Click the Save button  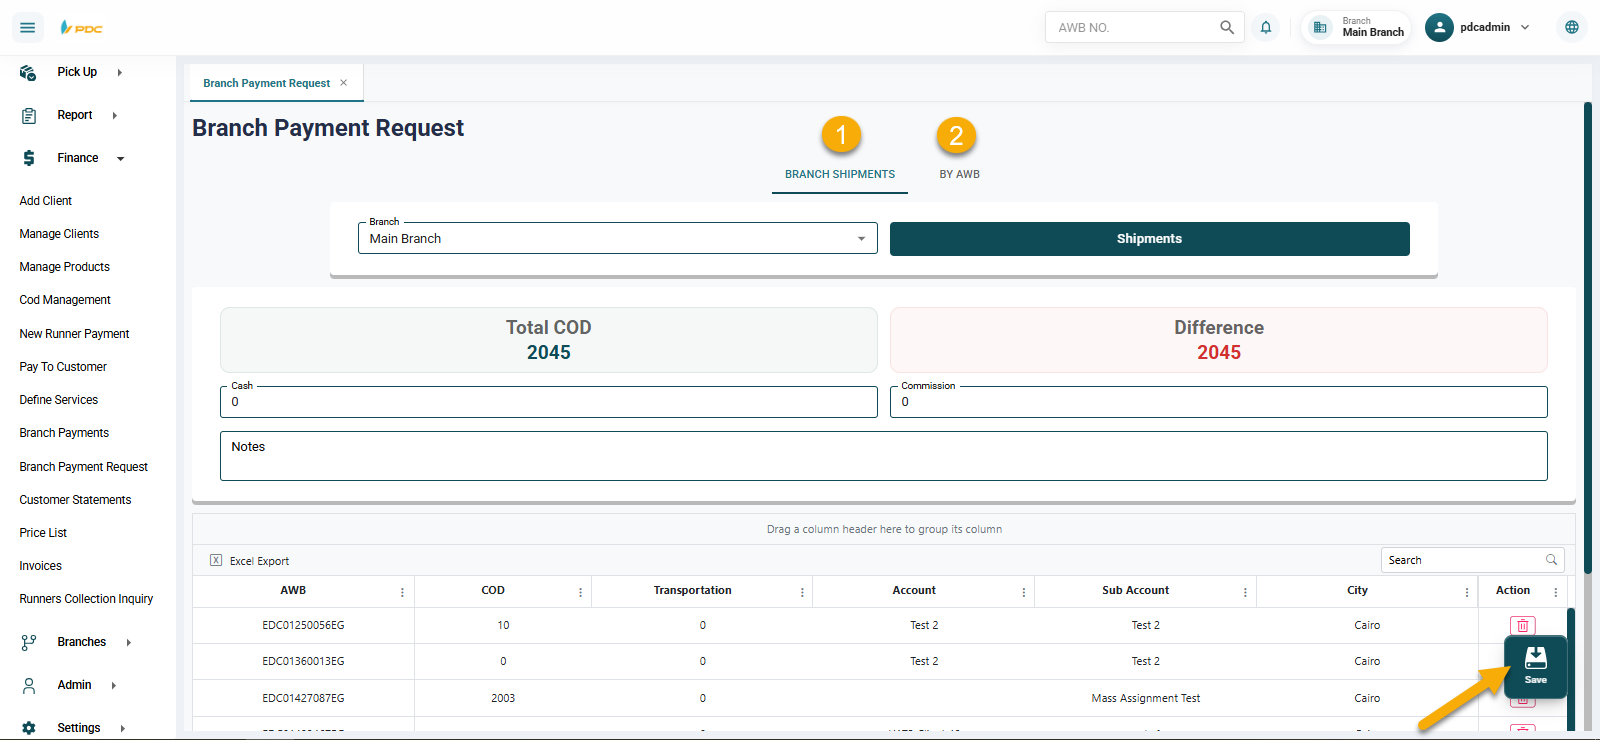[x=1536, y=666]
